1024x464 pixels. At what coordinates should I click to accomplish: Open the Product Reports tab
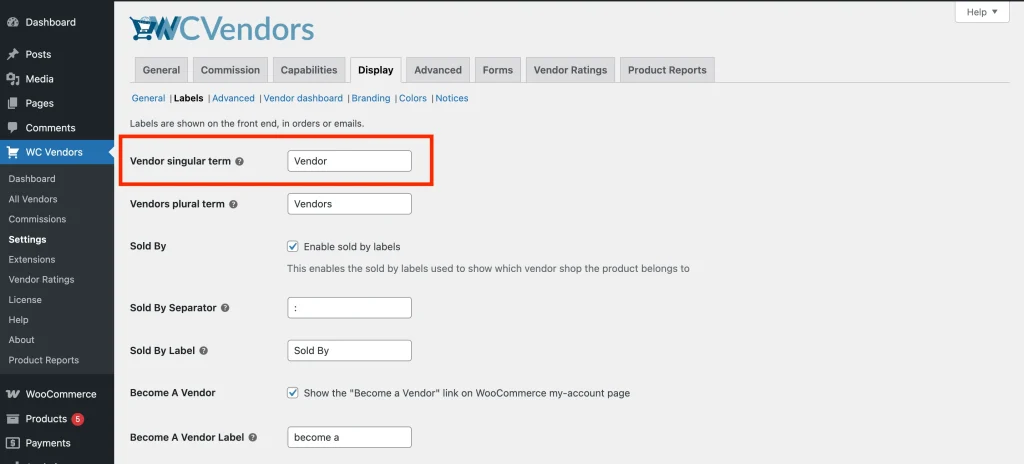[x=667, y=70]
